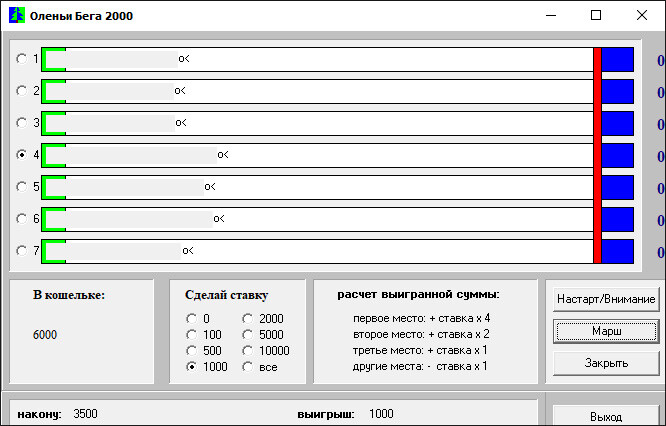Image resolution: width=666 pixels, height=426 pixels.
Task: Click the green start gate of lane 7
Action: tap(54, 251)
